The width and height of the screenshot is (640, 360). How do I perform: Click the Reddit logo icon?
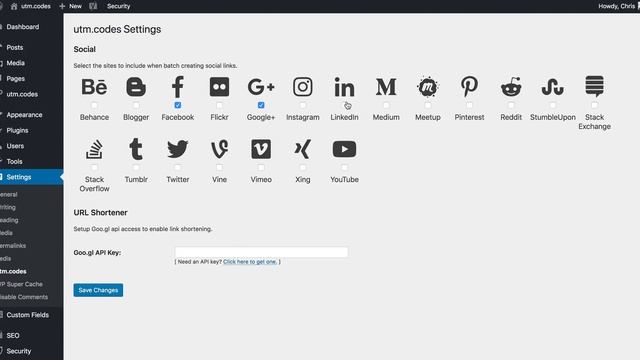click(511, 87)
